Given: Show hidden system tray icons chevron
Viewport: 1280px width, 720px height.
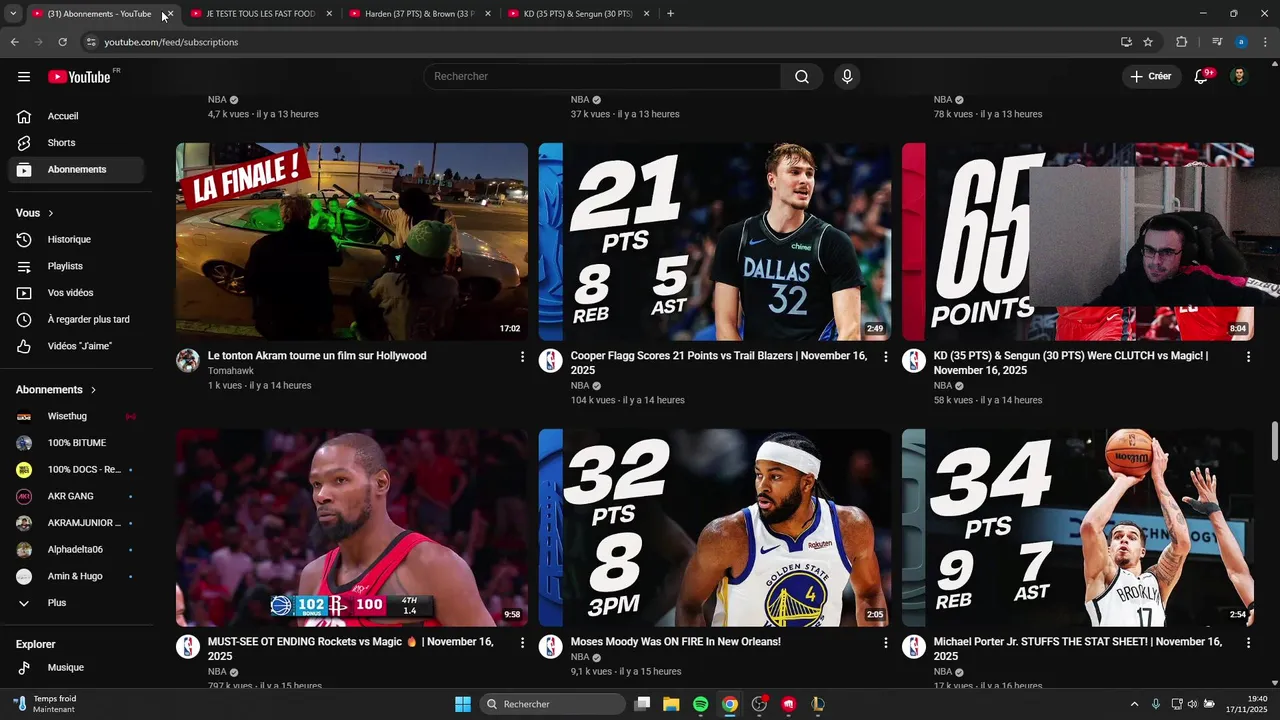Looking at the screenshot, I should [x=1134, y=704].
